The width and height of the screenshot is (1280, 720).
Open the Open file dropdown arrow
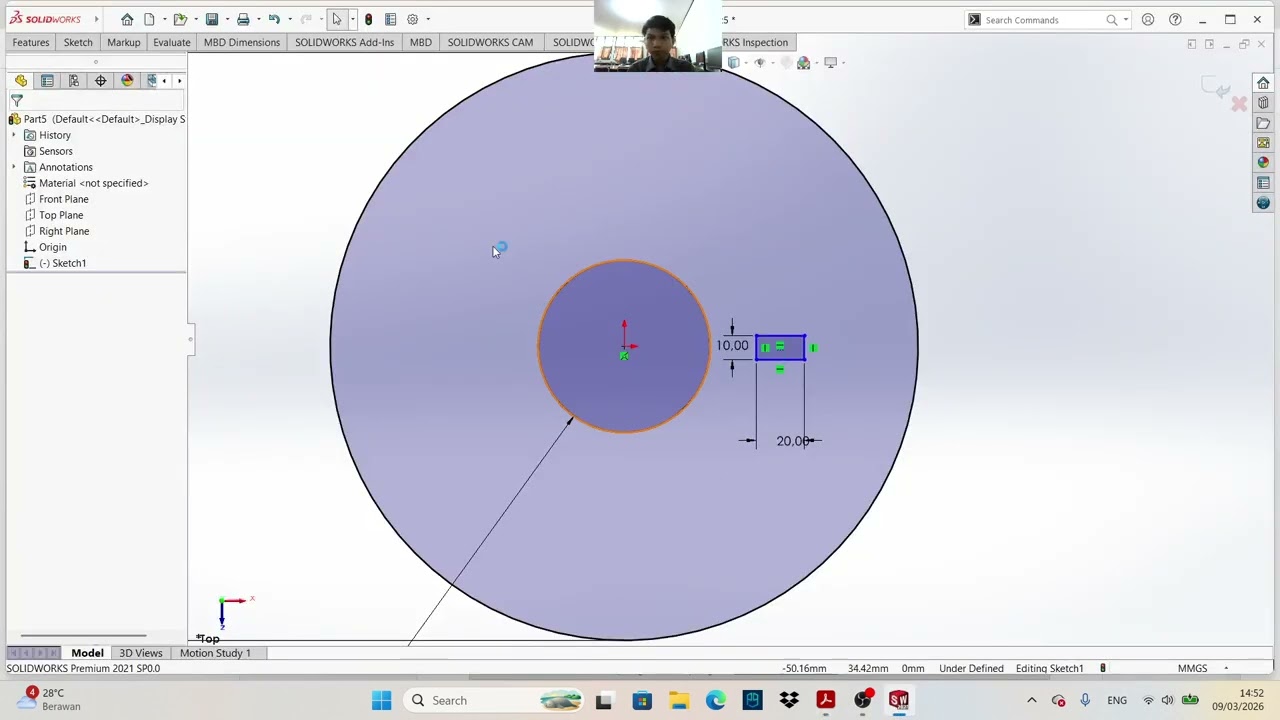click(194, 19)
